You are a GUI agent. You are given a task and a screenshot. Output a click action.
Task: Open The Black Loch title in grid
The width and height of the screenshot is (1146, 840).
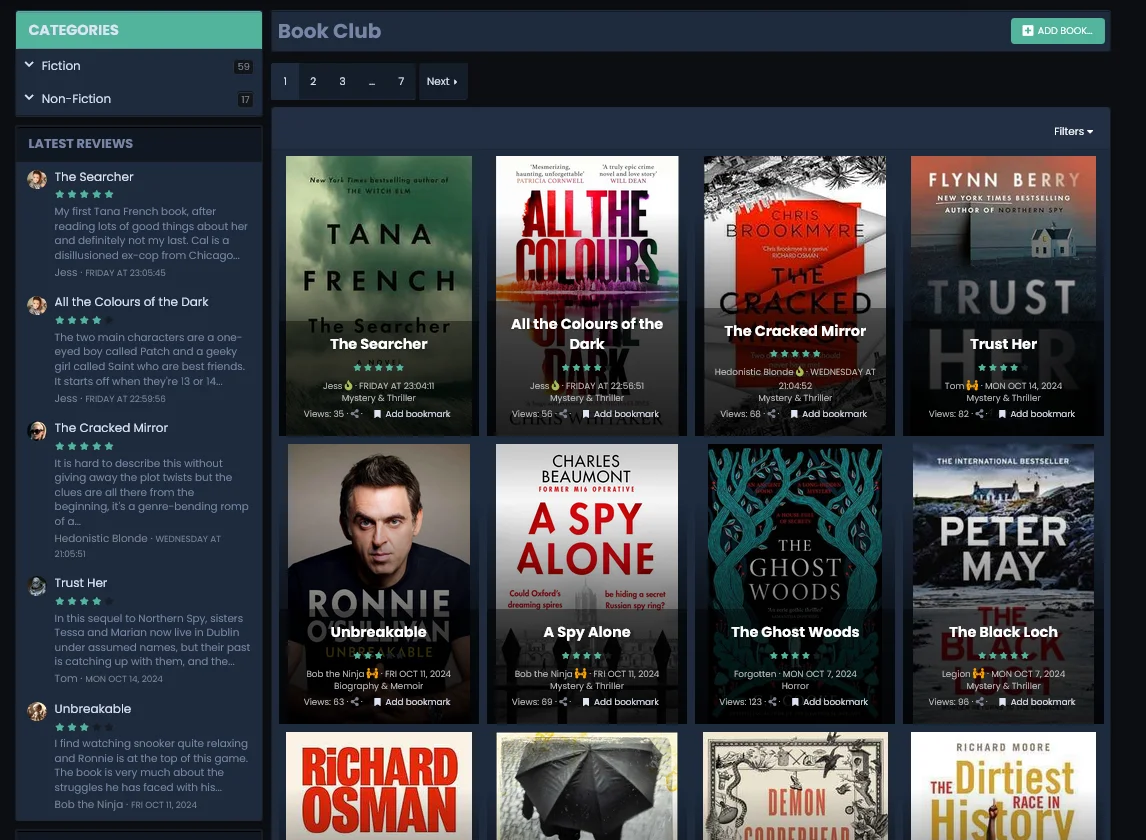pos(1003,632)
